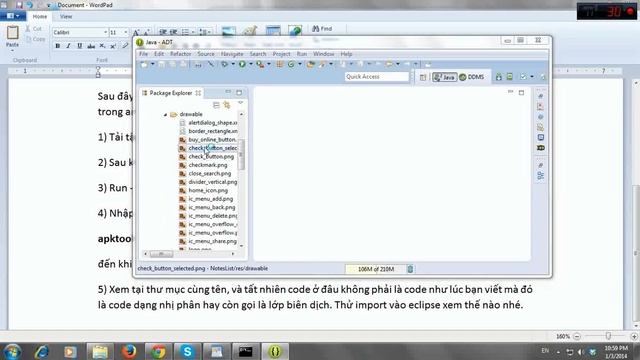Screen dimensions: 640x360
Task: Click the Package Explorer vertical scrollbar thumb
Action: pos(241,155)
